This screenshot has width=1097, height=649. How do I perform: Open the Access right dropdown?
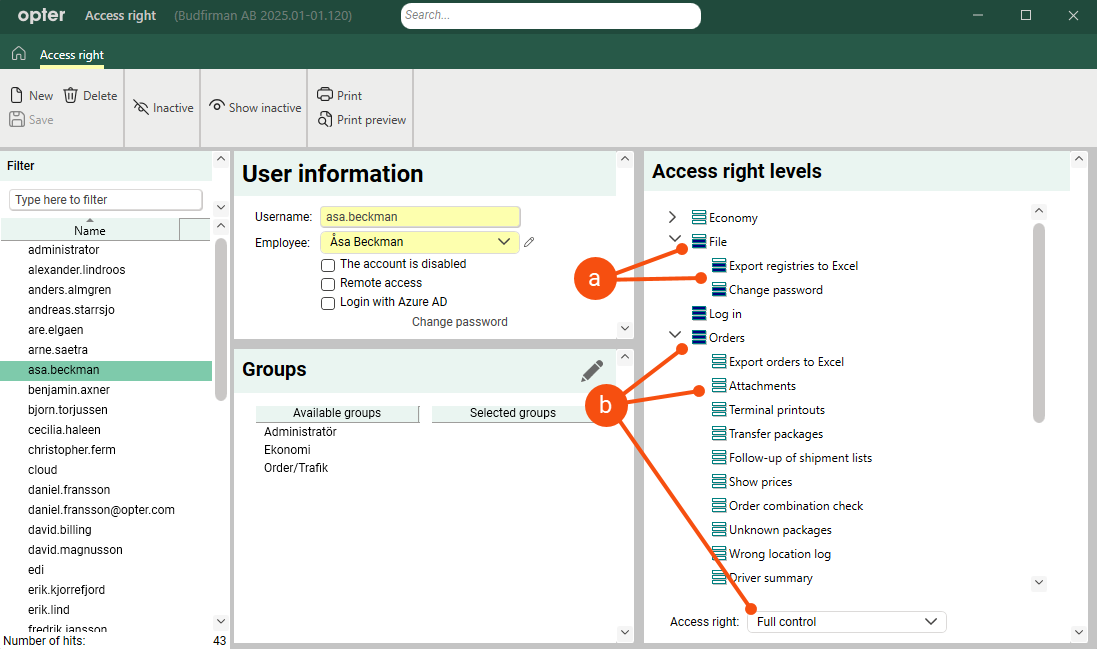(846, 622)
